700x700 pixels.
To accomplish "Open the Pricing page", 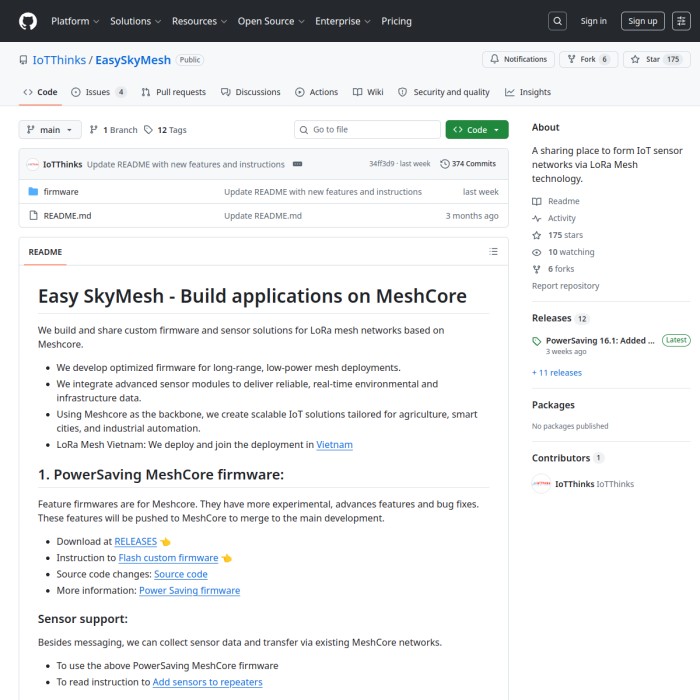I will 396,21.
